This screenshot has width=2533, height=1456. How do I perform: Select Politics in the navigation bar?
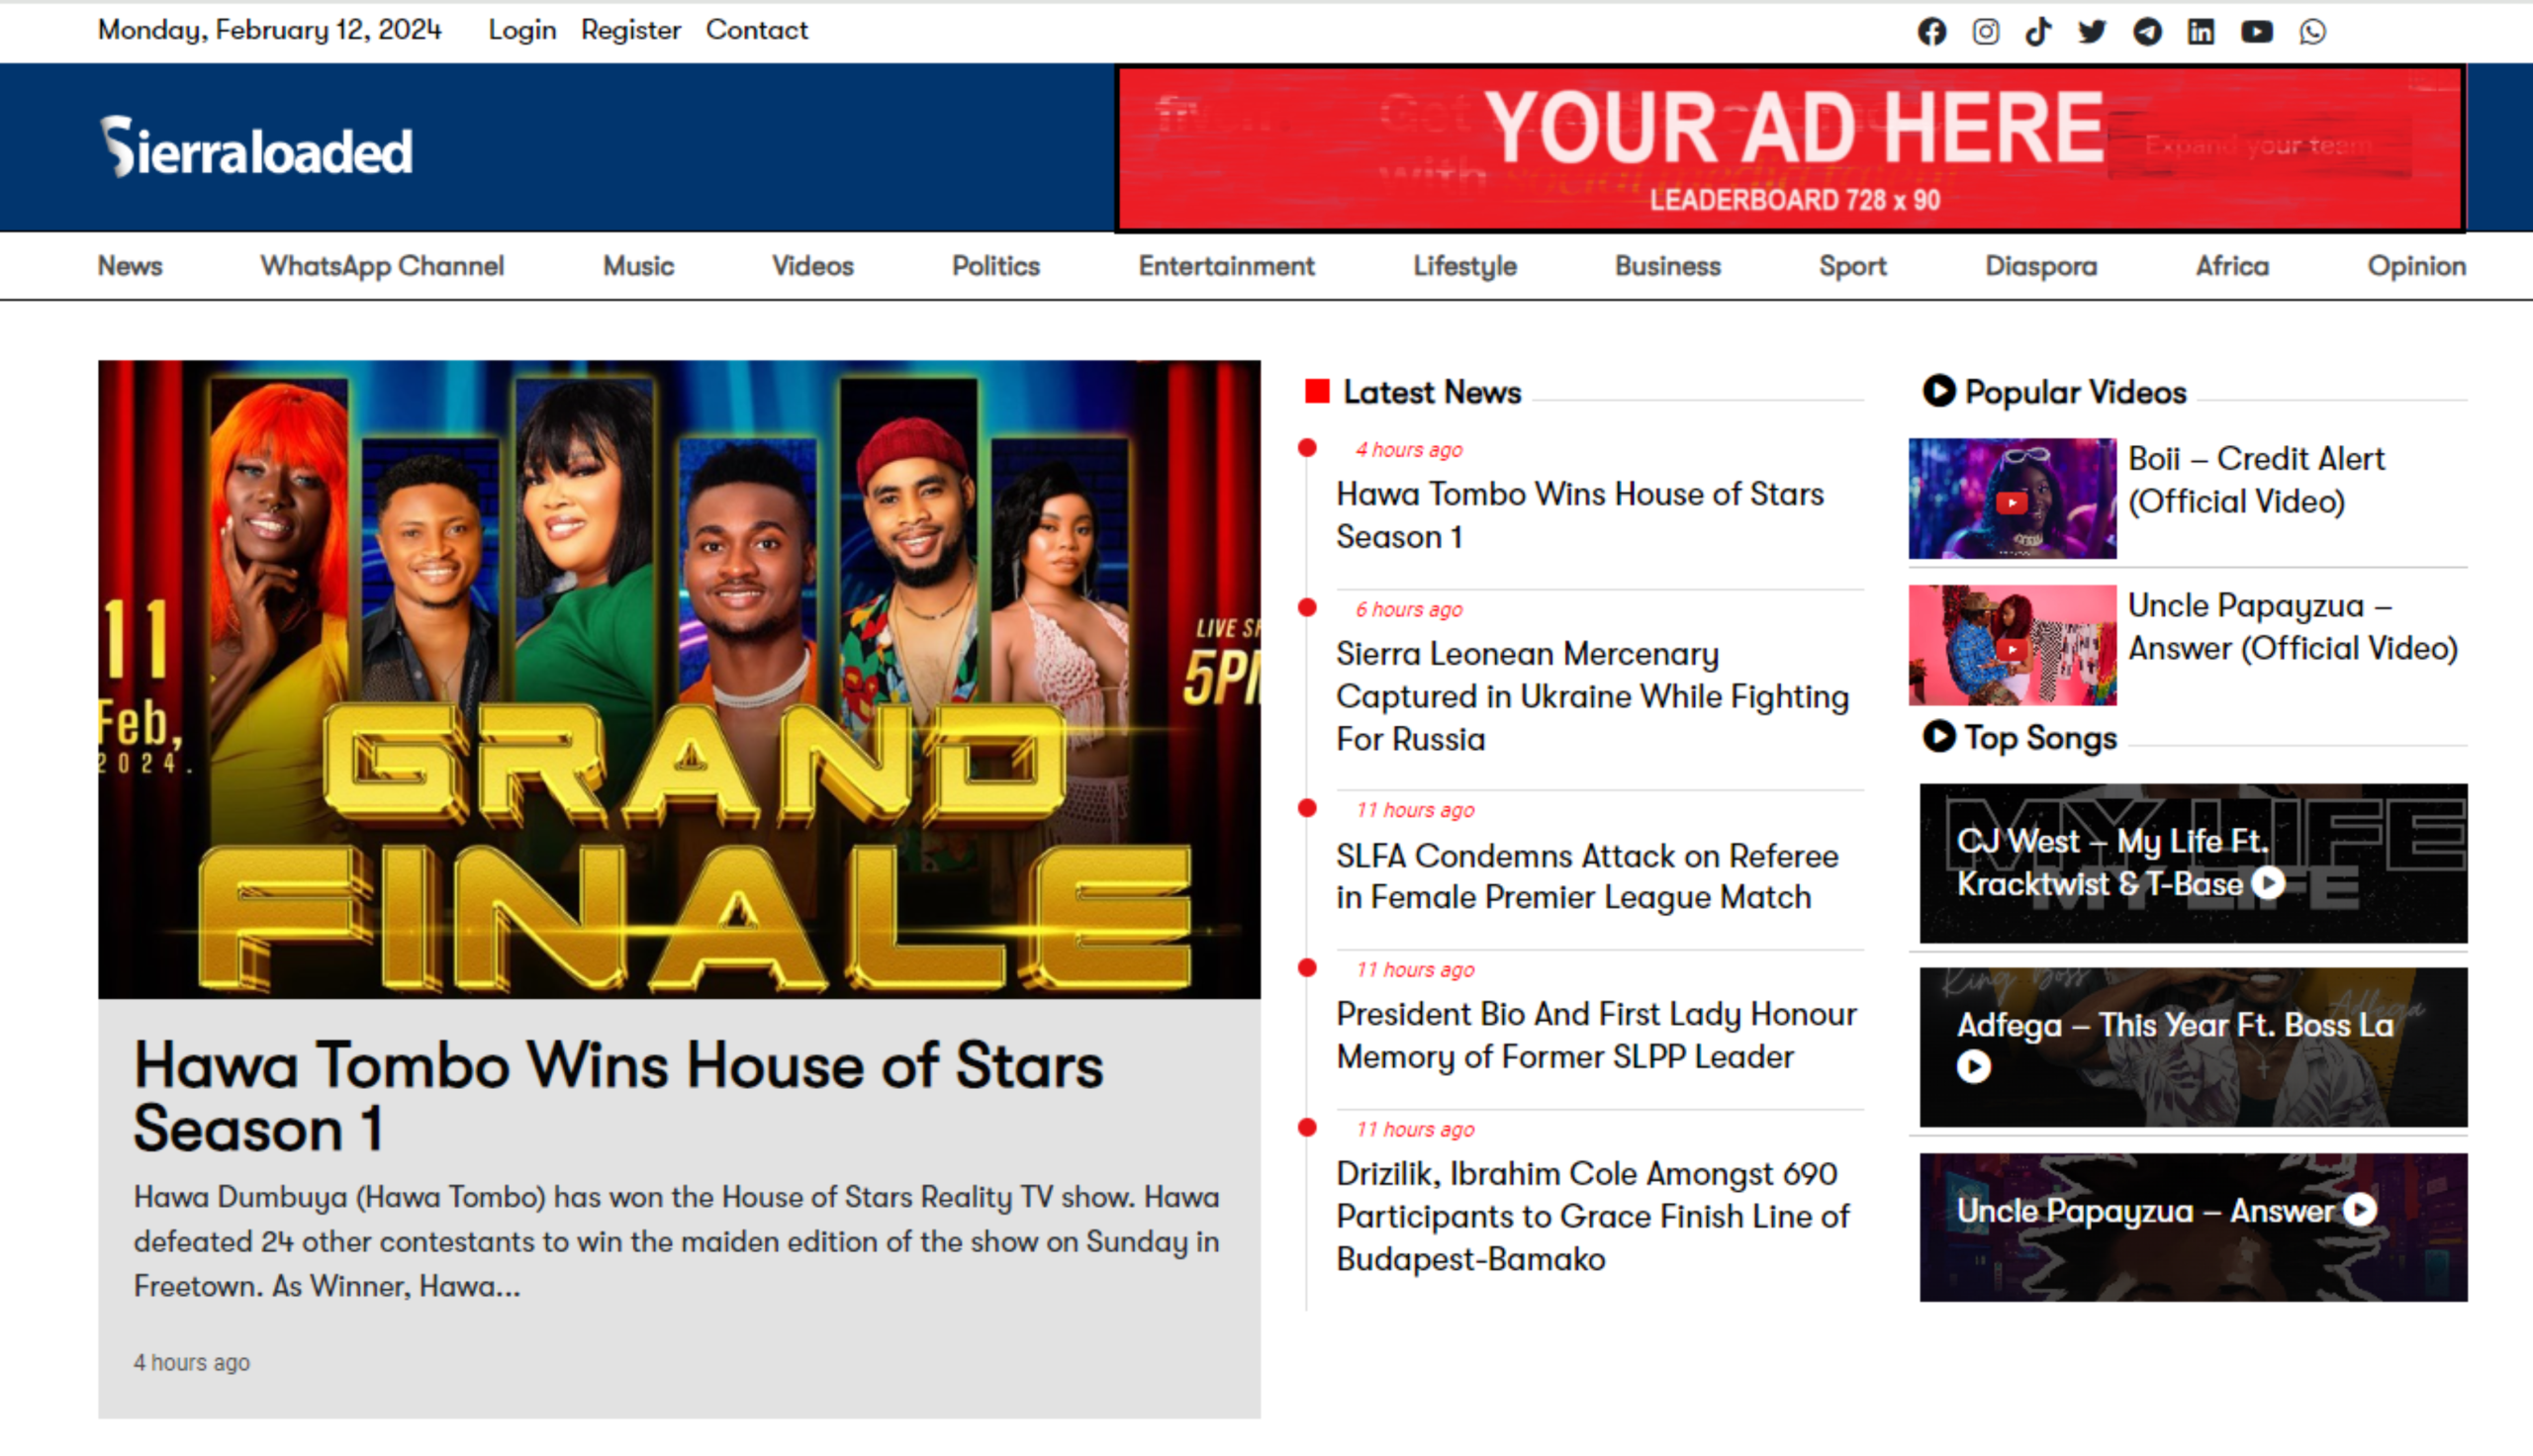[x=995, y=266]
